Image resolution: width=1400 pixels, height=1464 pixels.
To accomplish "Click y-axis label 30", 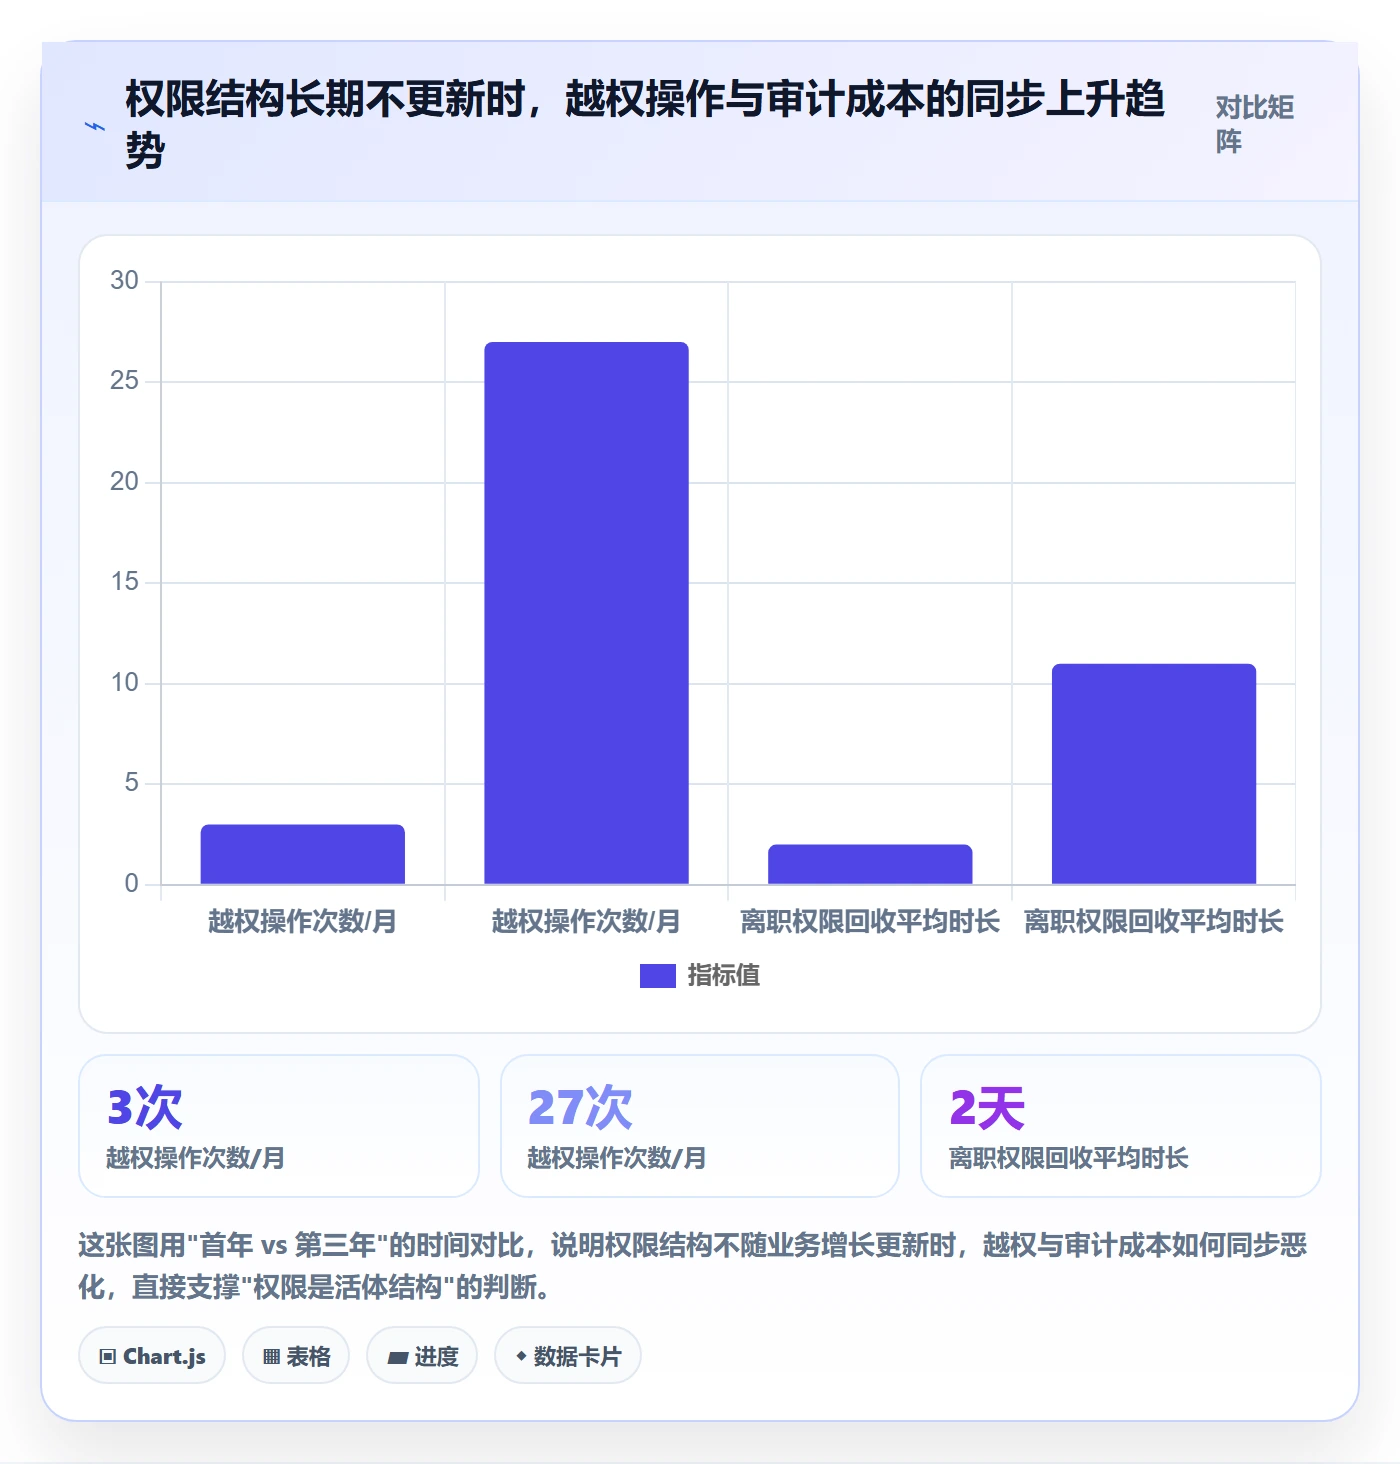I will [x=124, y=281].
